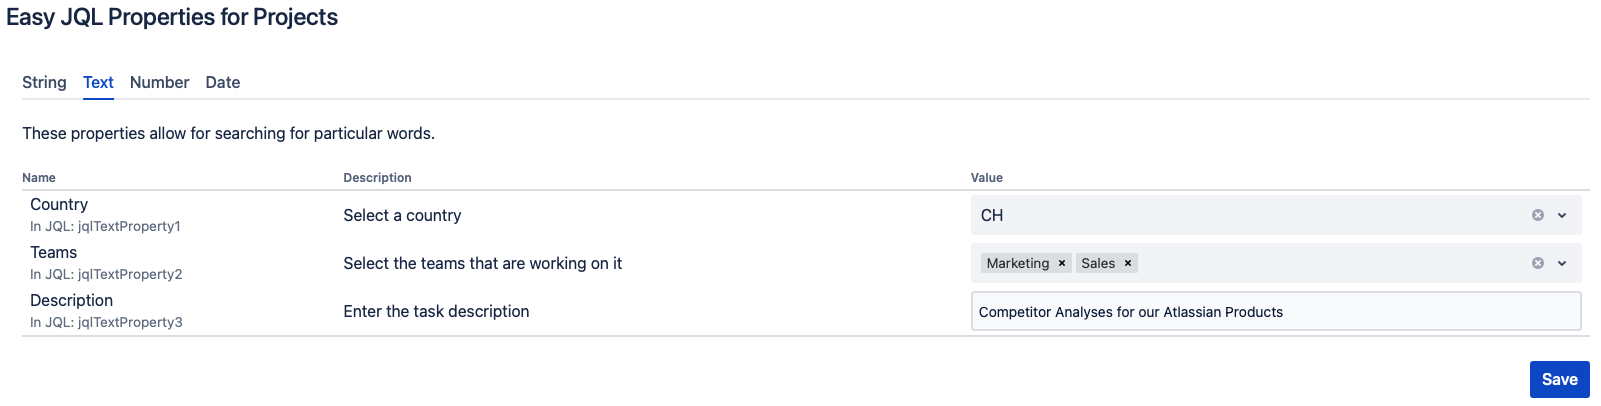Click the jqlTextProperty2 JQL hint text
This screenshot has width=1601, height=406.
(106, 274)
